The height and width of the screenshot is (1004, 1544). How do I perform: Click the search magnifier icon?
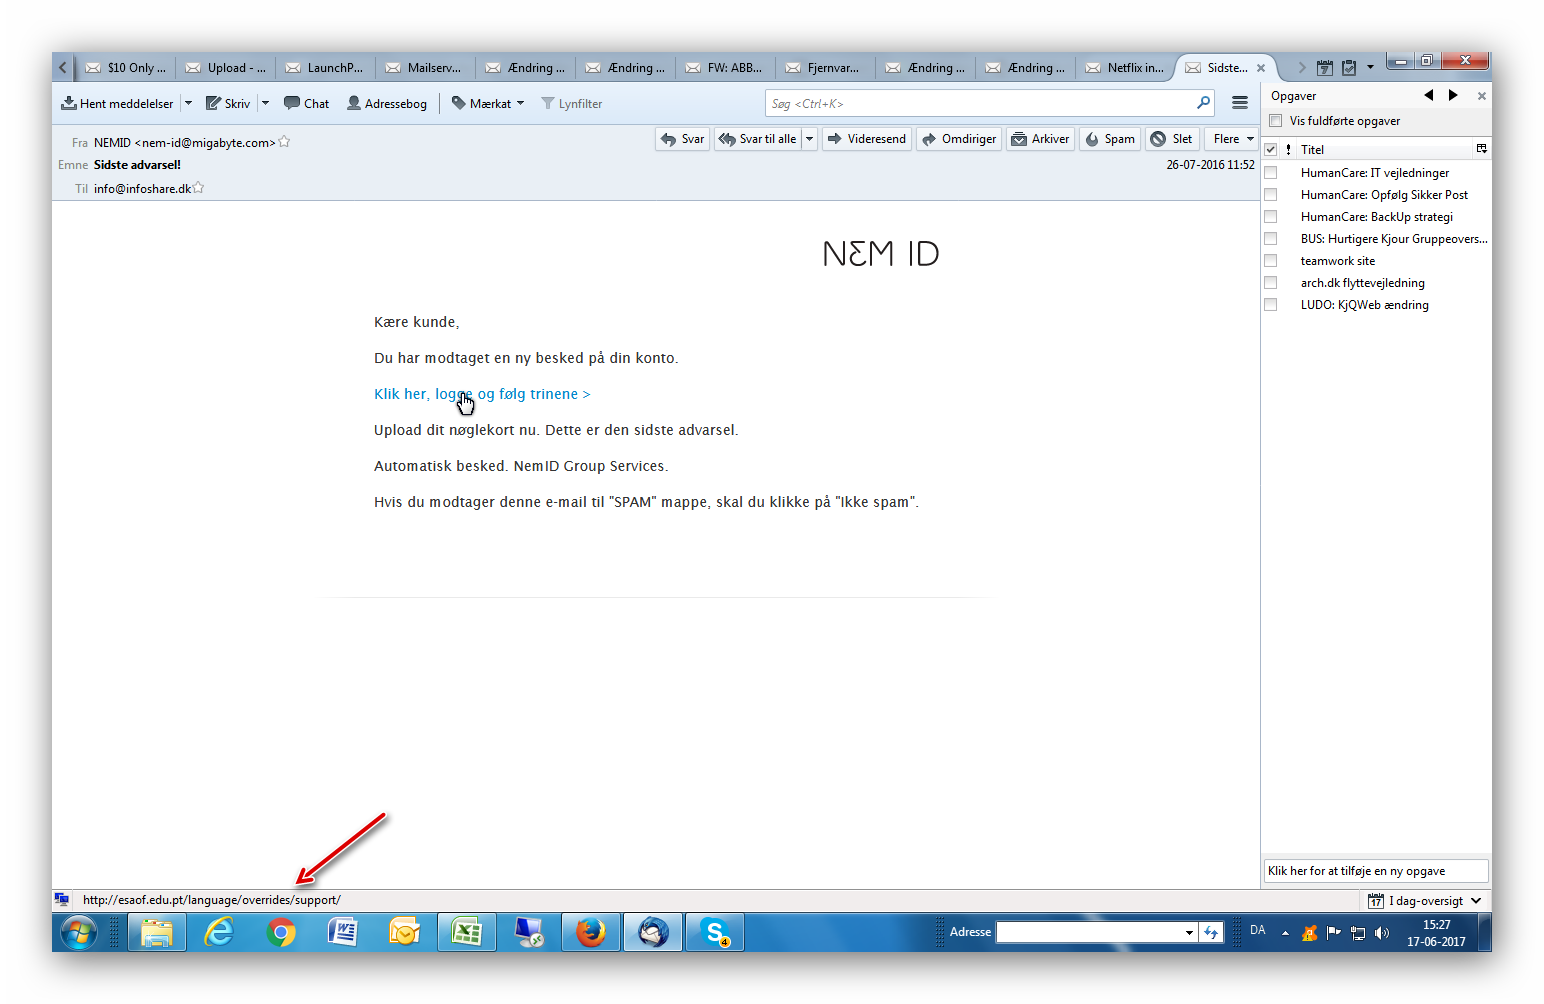click(1203, 103)
